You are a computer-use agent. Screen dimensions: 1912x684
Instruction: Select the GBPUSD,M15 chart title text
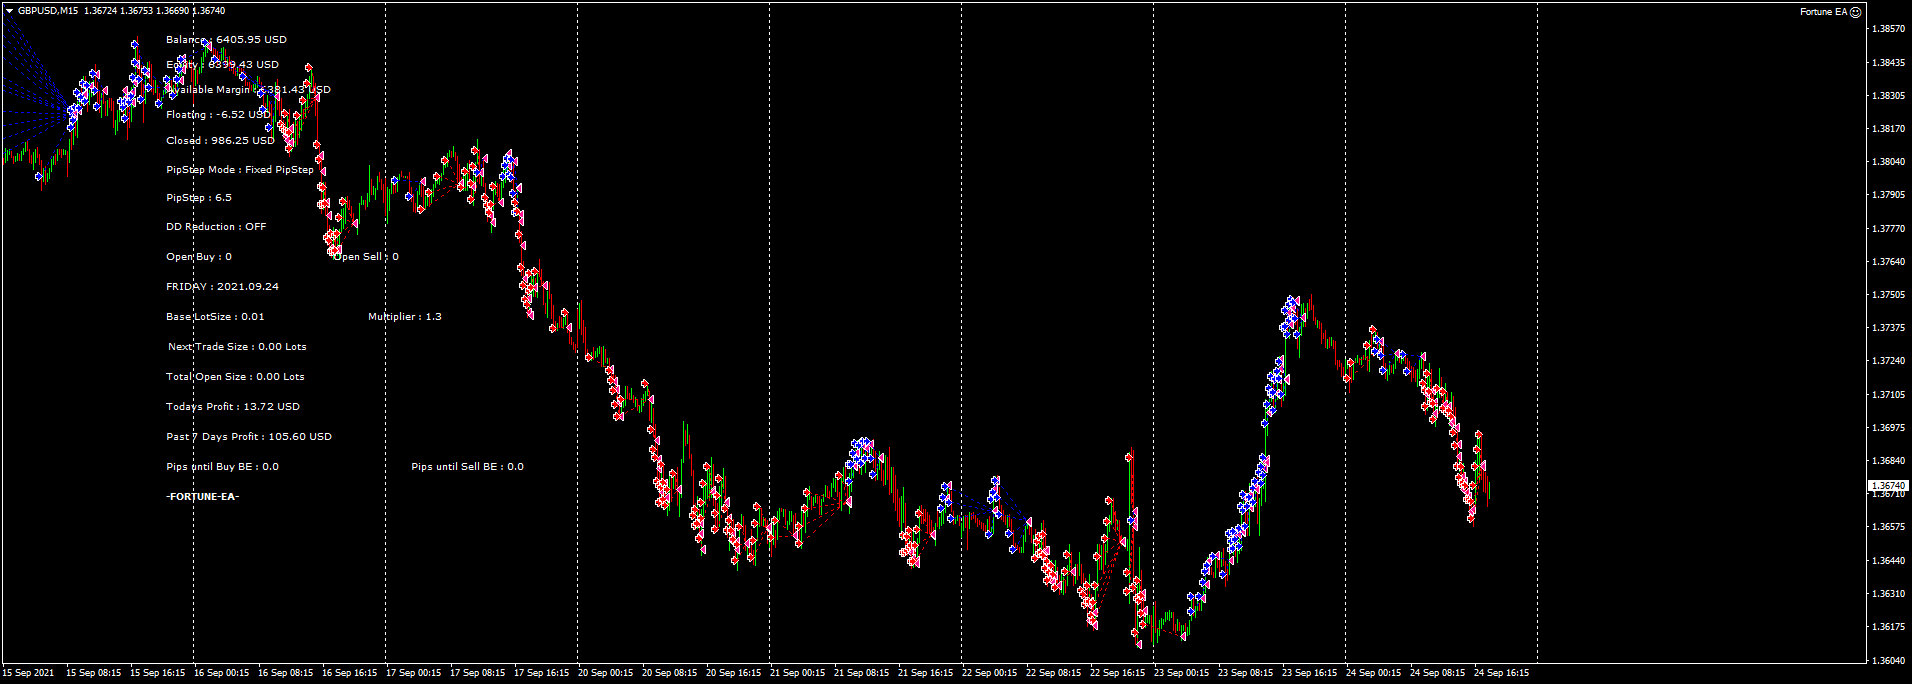coord(49,11)
